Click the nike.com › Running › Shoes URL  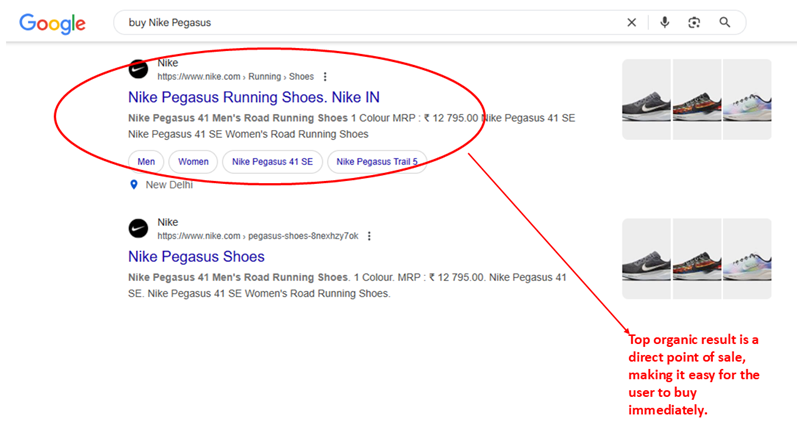tap(235, 77)
